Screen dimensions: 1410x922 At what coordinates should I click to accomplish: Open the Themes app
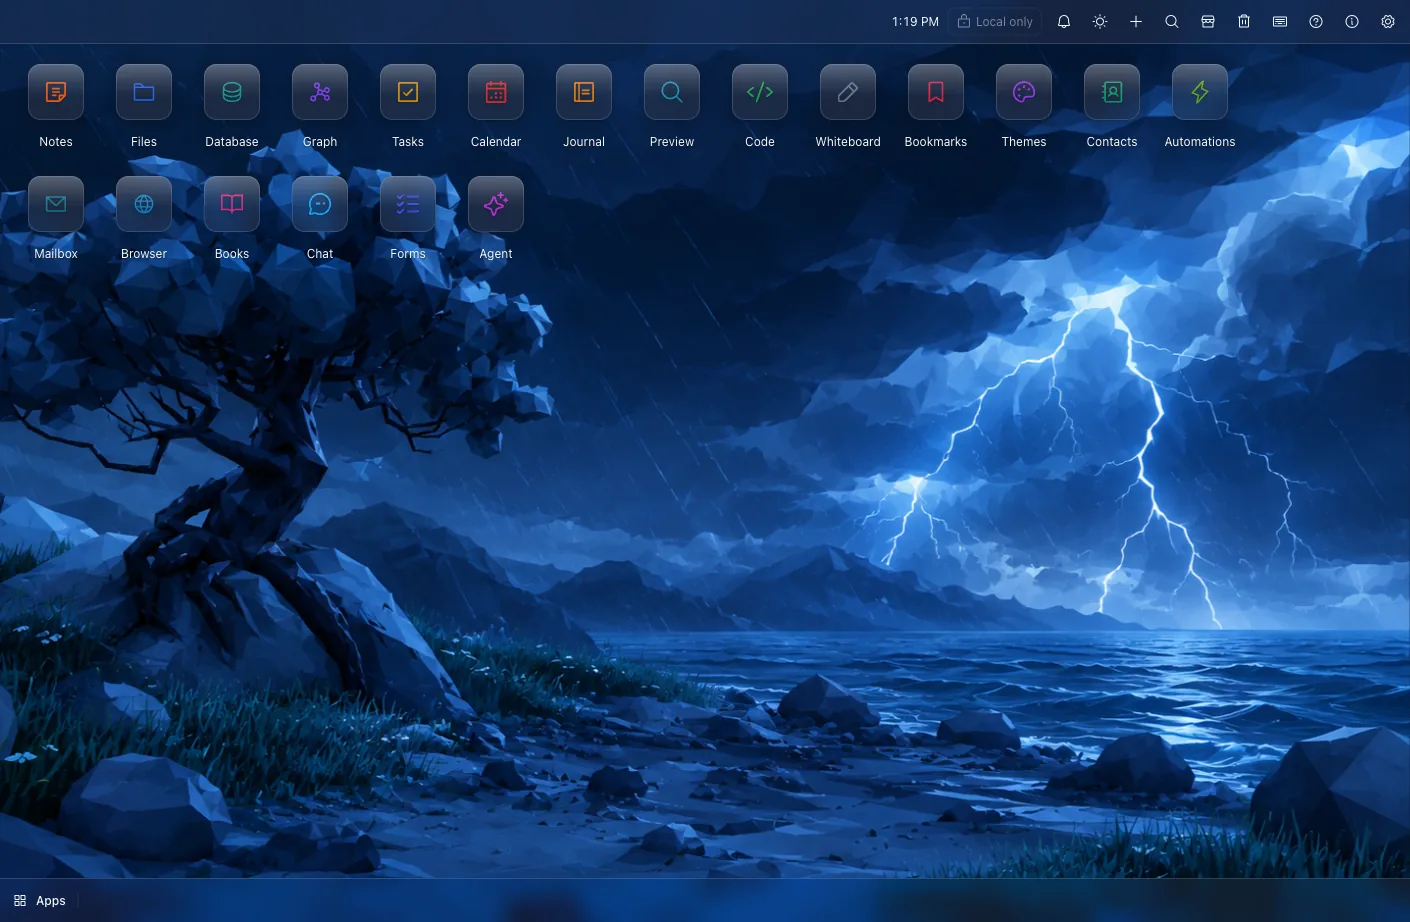(1024, 92)
